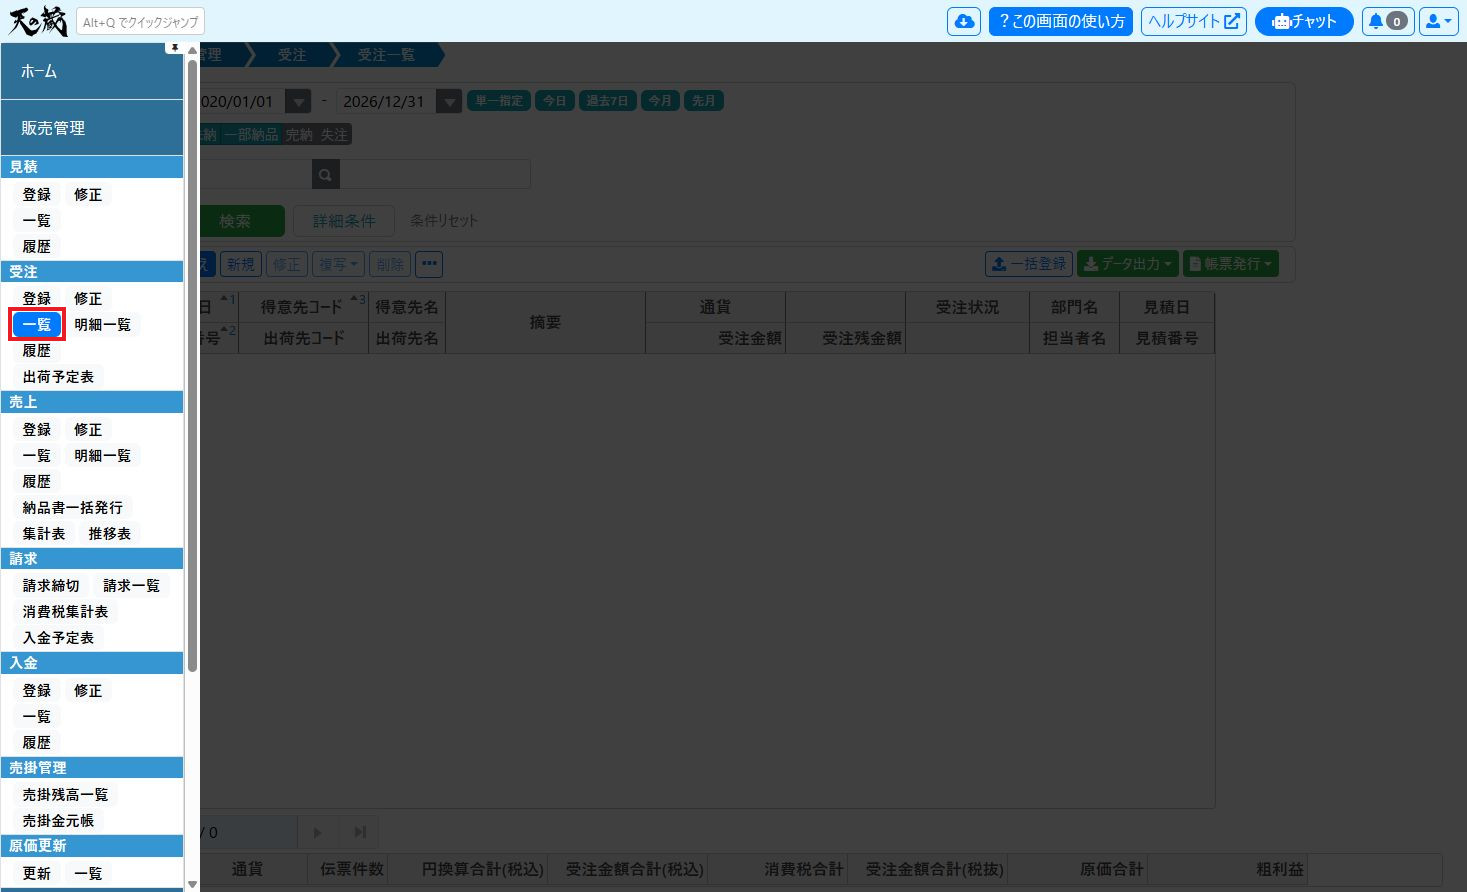The height and width of the screenshot is (892, 1467).
Task: Click the ellipsis more-actions button
Action: pos(429,264)
